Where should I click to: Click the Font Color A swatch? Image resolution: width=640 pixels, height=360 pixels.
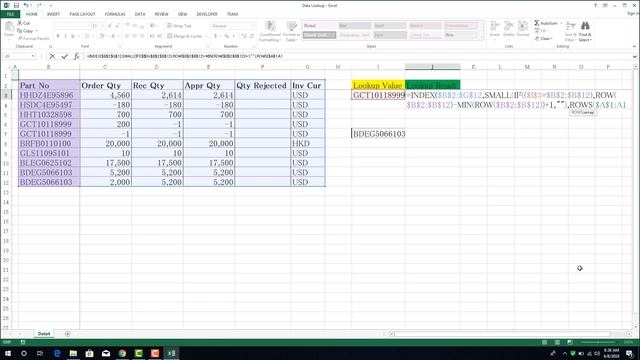tap(113, 36)
